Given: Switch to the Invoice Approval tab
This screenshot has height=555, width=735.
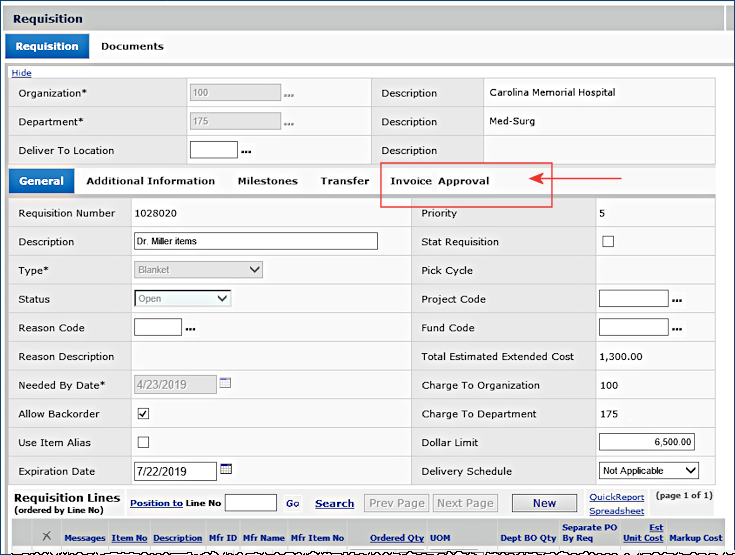Looking at the screenshot, I should pyautogui.click(x=439, y=181).
